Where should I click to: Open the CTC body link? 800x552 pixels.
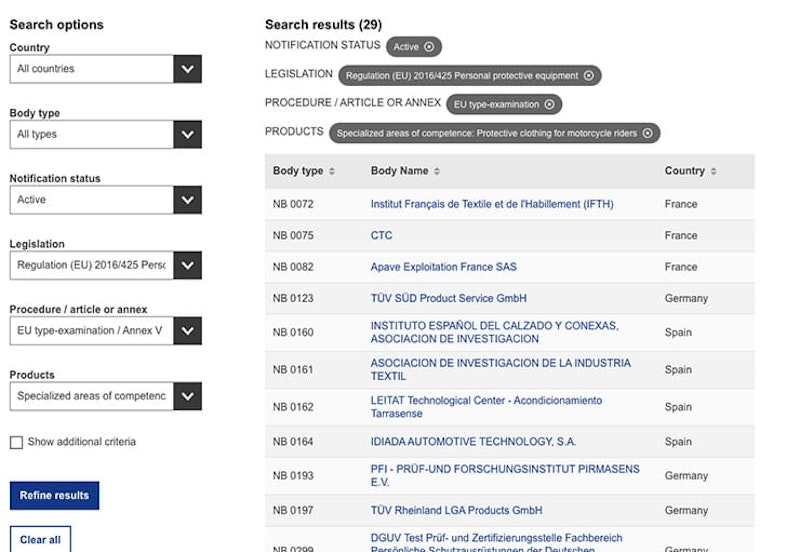(x=381, y=236)
